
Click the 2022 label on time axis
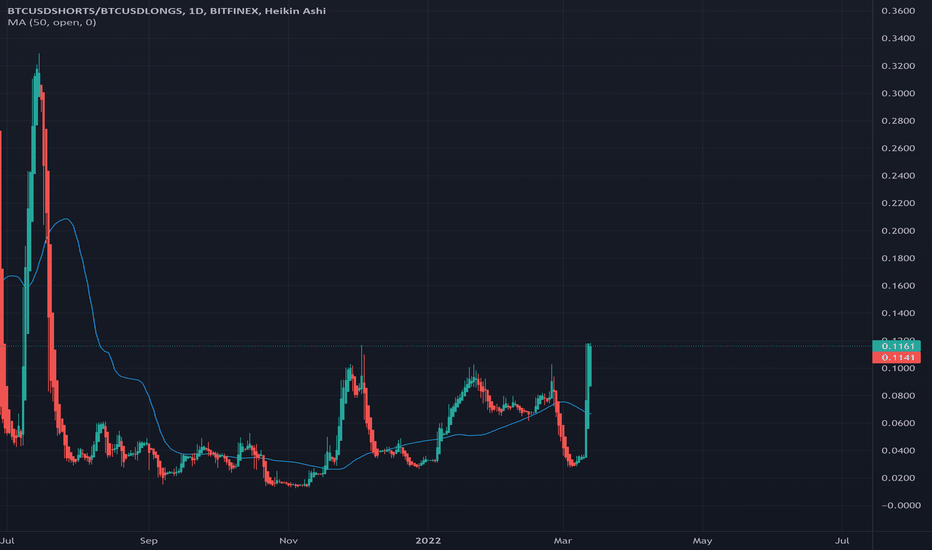tap(428, 540)
